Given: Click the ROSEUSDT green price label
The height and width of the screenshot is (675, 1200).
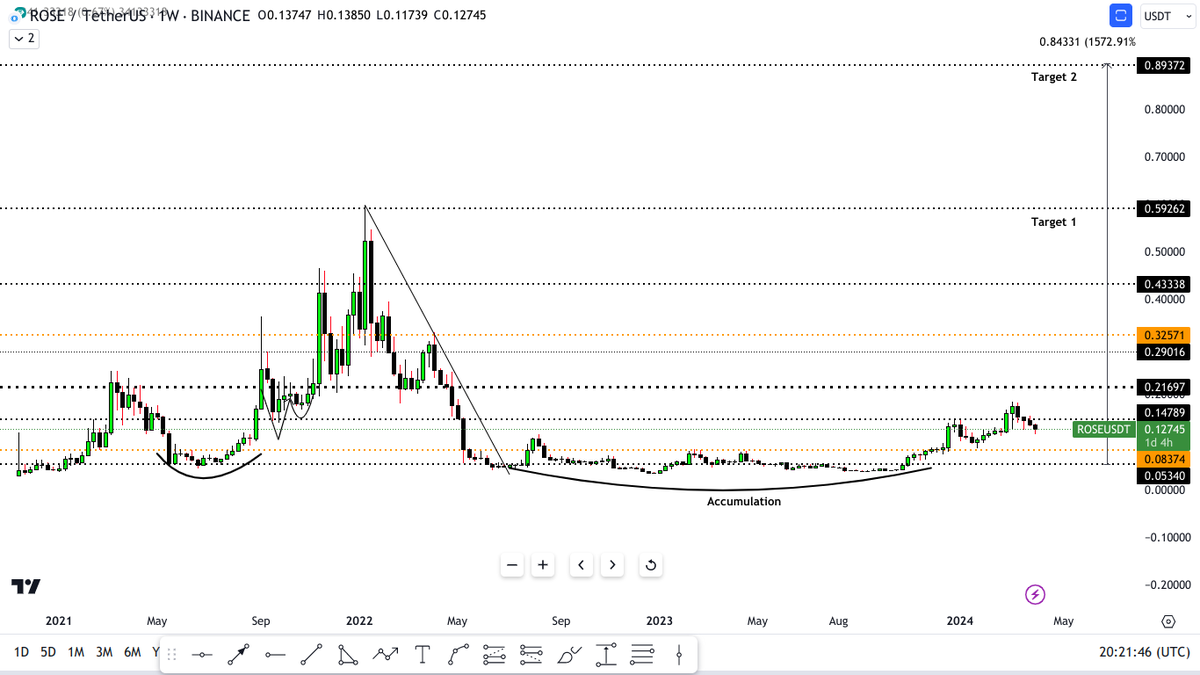Looking at the screenshot, I should pyautogui.click(x=1103, y=429).
